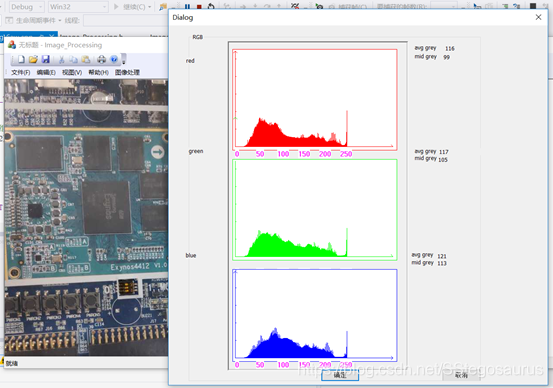Screen dimensions: 553x388
Task: Open the 视图(V) menu
Action: pos(72,72)
